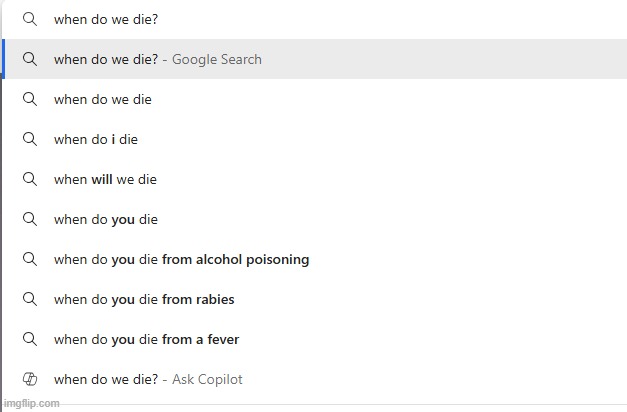Open "when do we die? - Ask Copilot"

148,379
